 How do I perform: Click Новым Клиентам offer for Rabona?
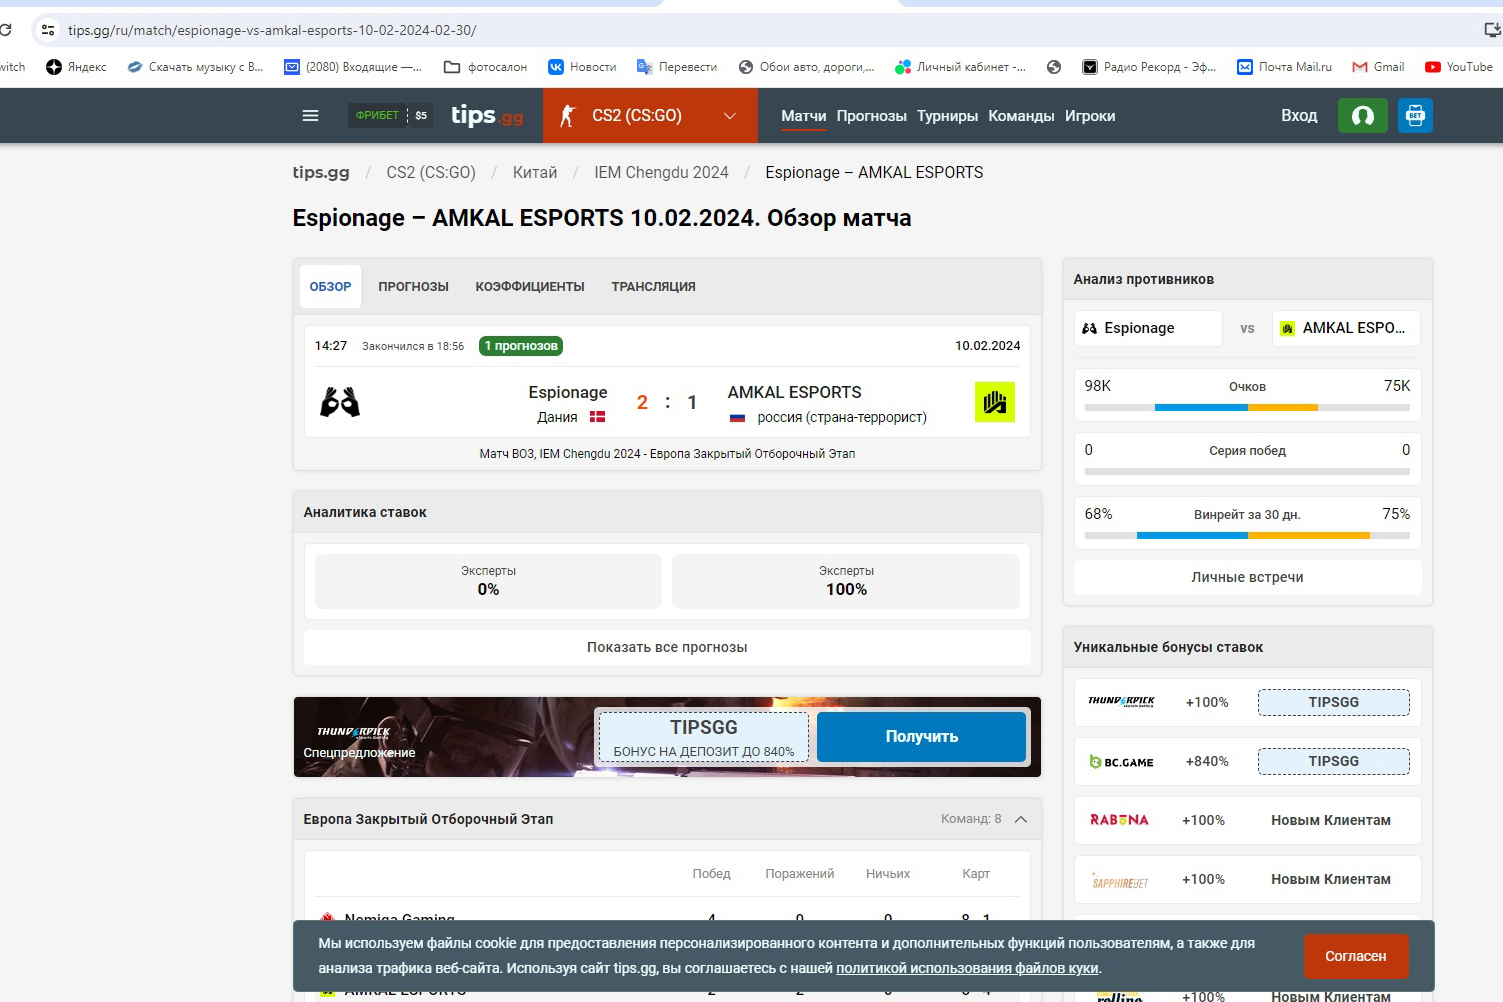point(1331,820)
